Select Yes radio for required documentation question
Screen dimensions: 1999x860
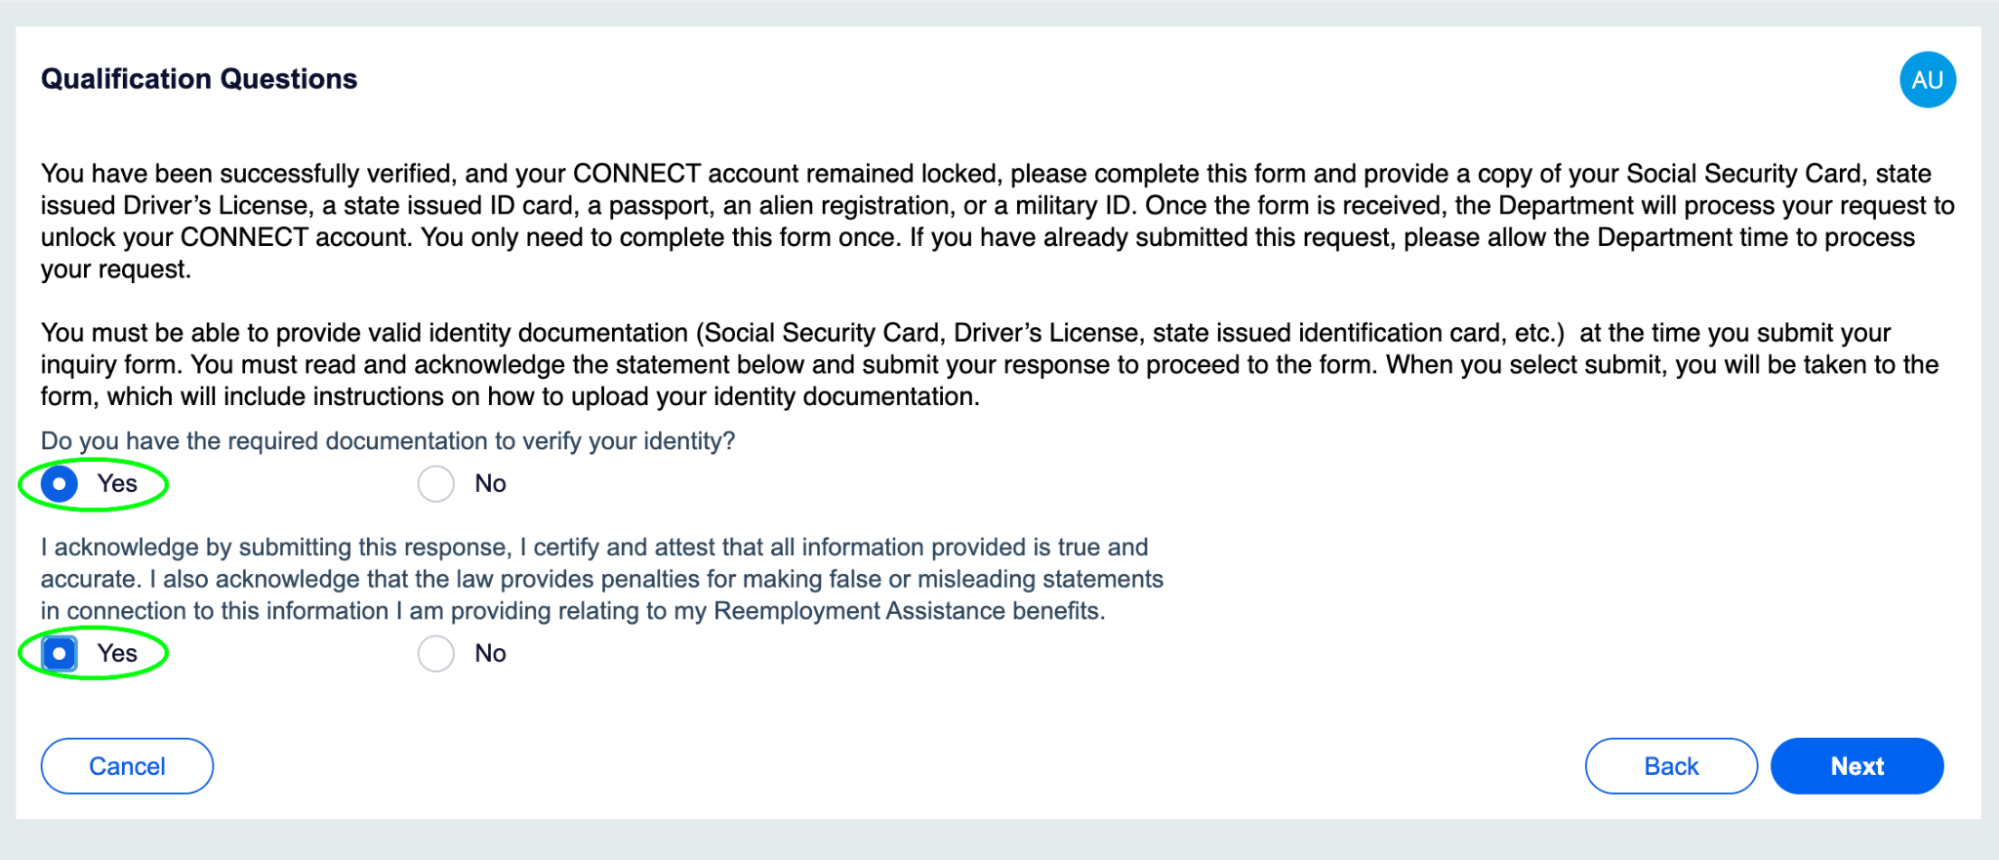coord(59,484)
